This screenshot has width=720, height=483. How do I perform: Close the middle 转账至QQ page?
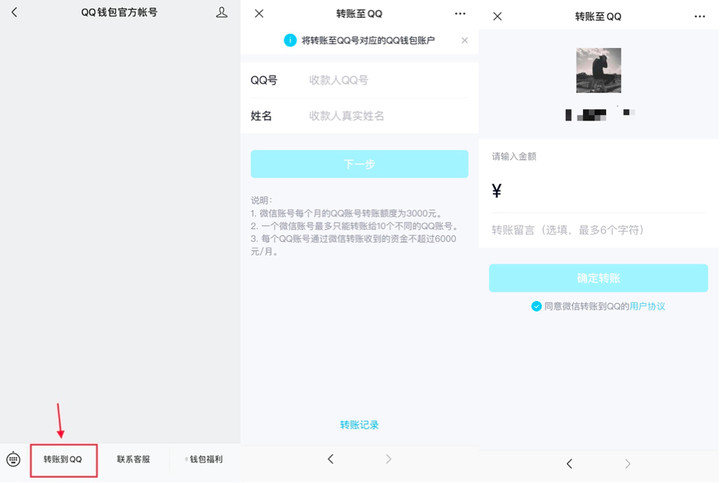(259, 14)
